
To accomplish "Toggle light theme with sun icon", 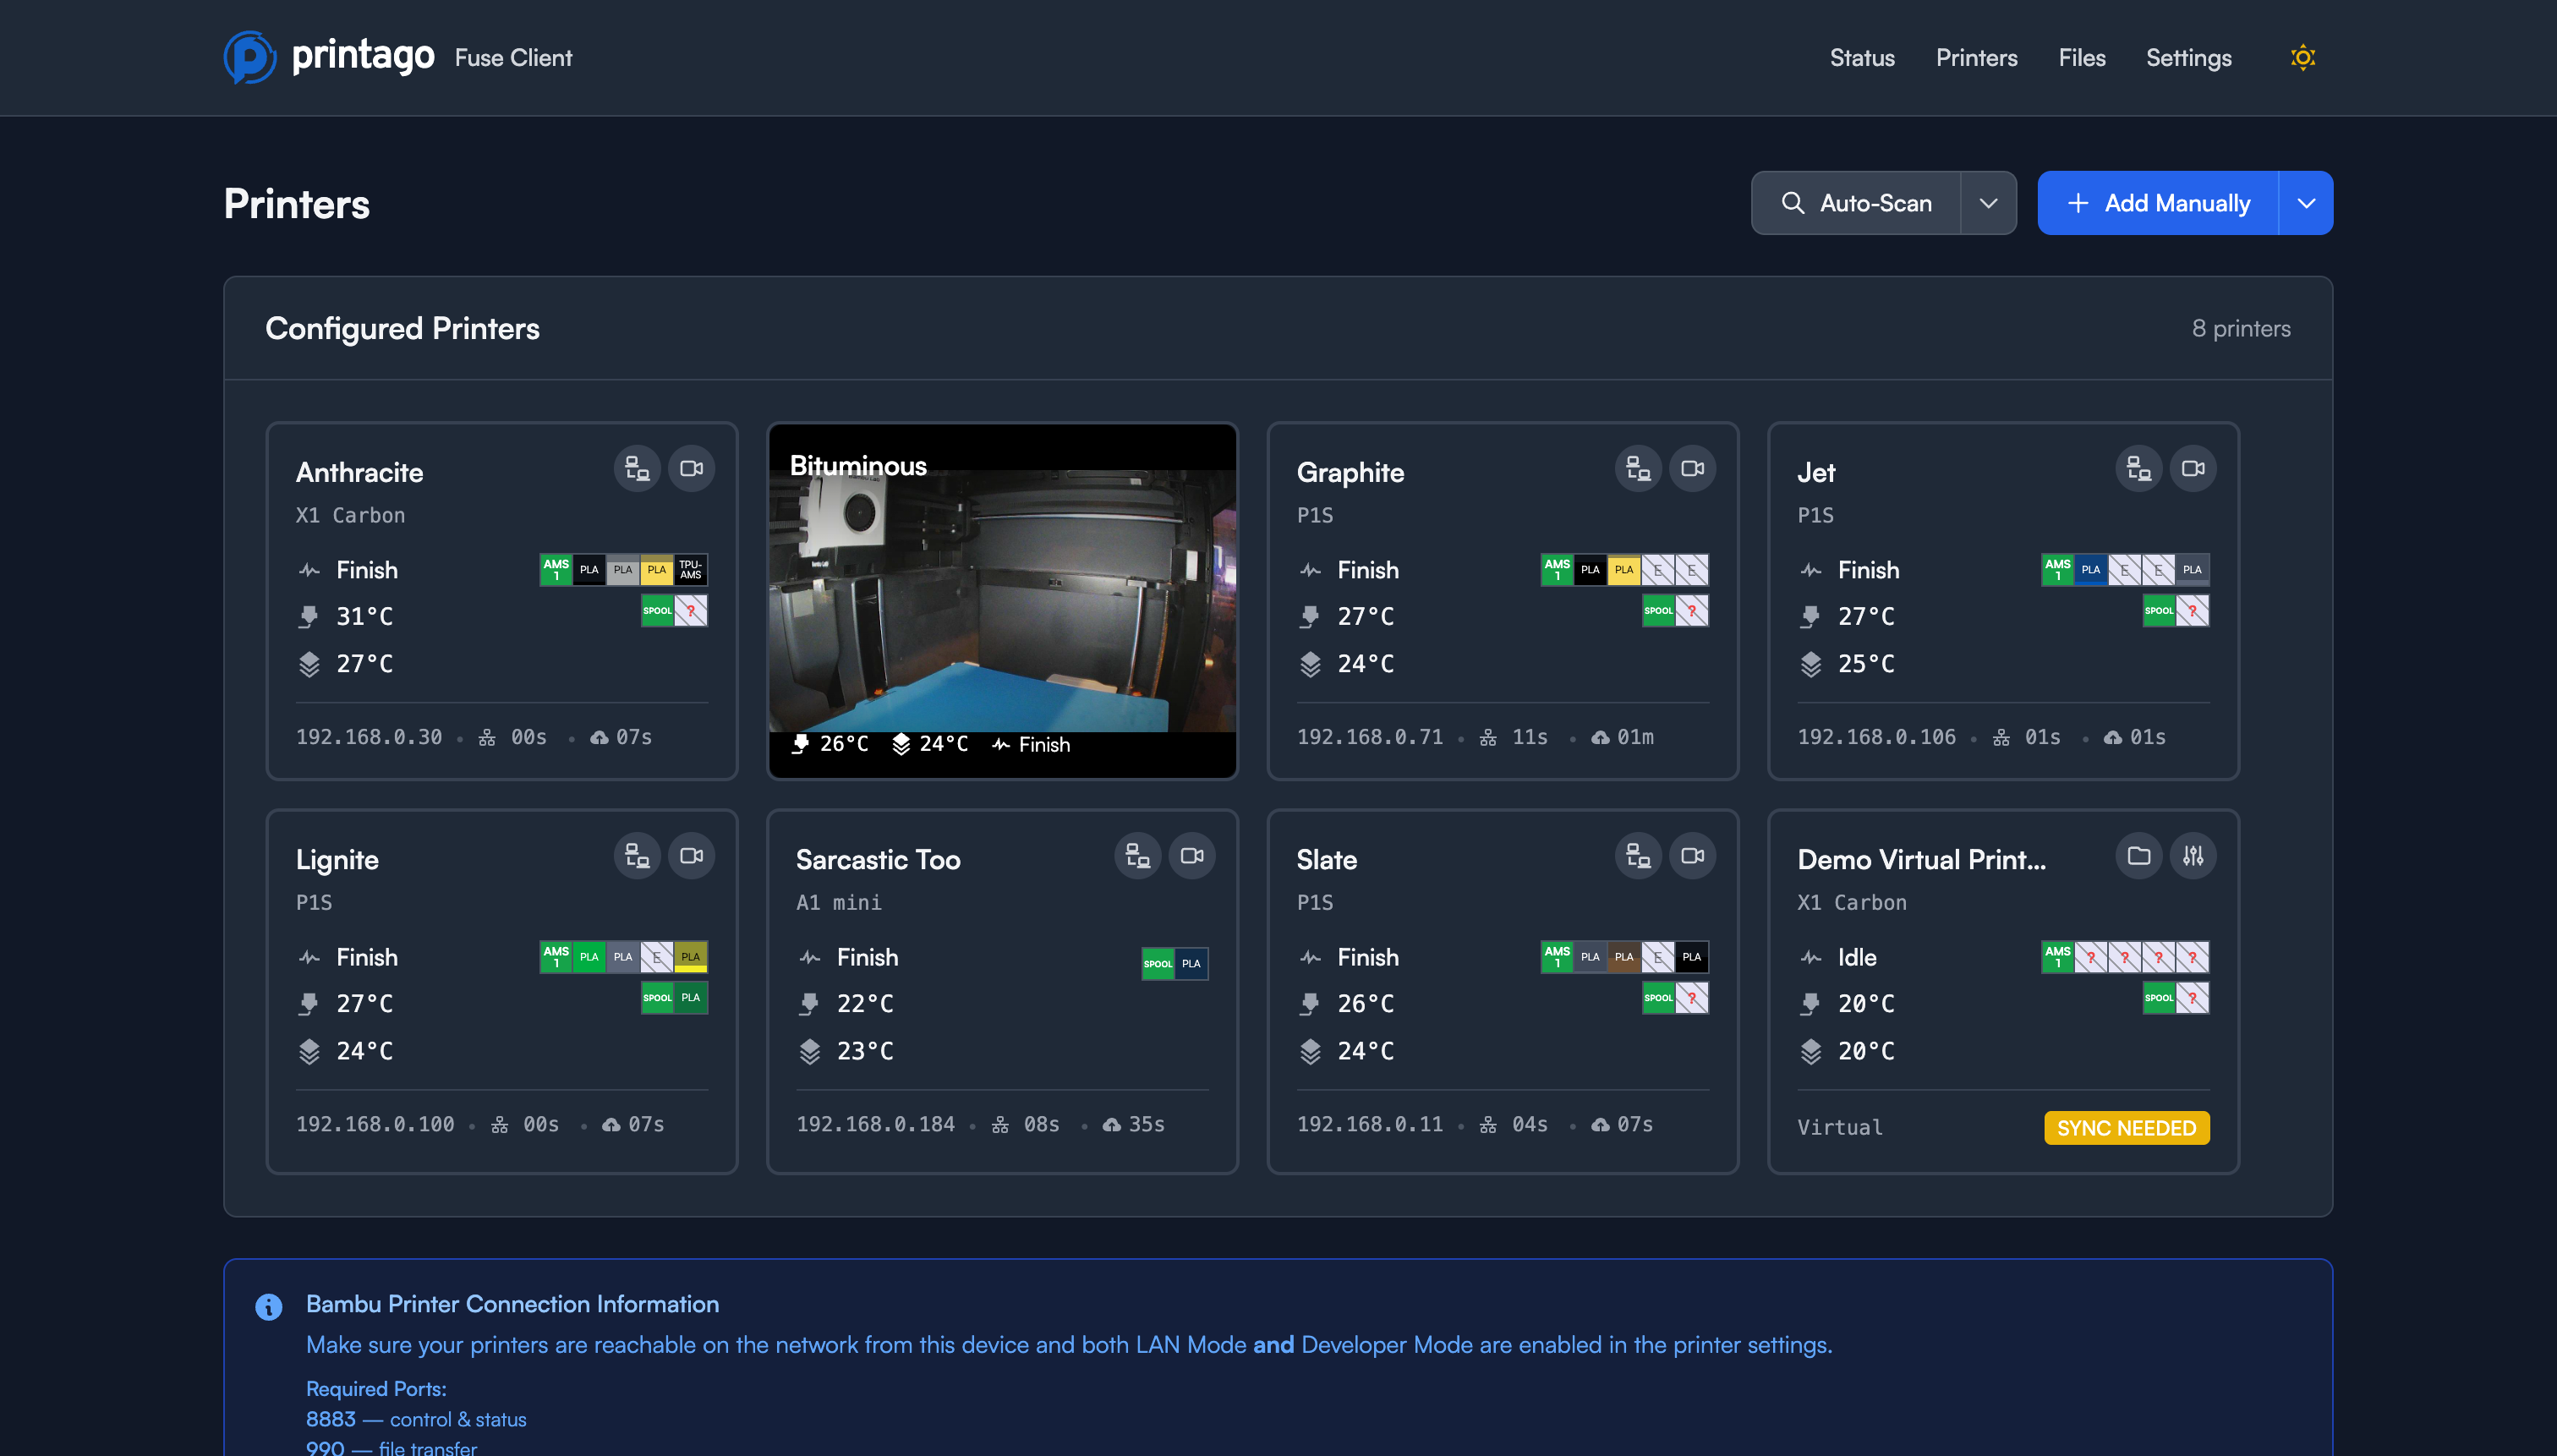I will point(2302,58).
